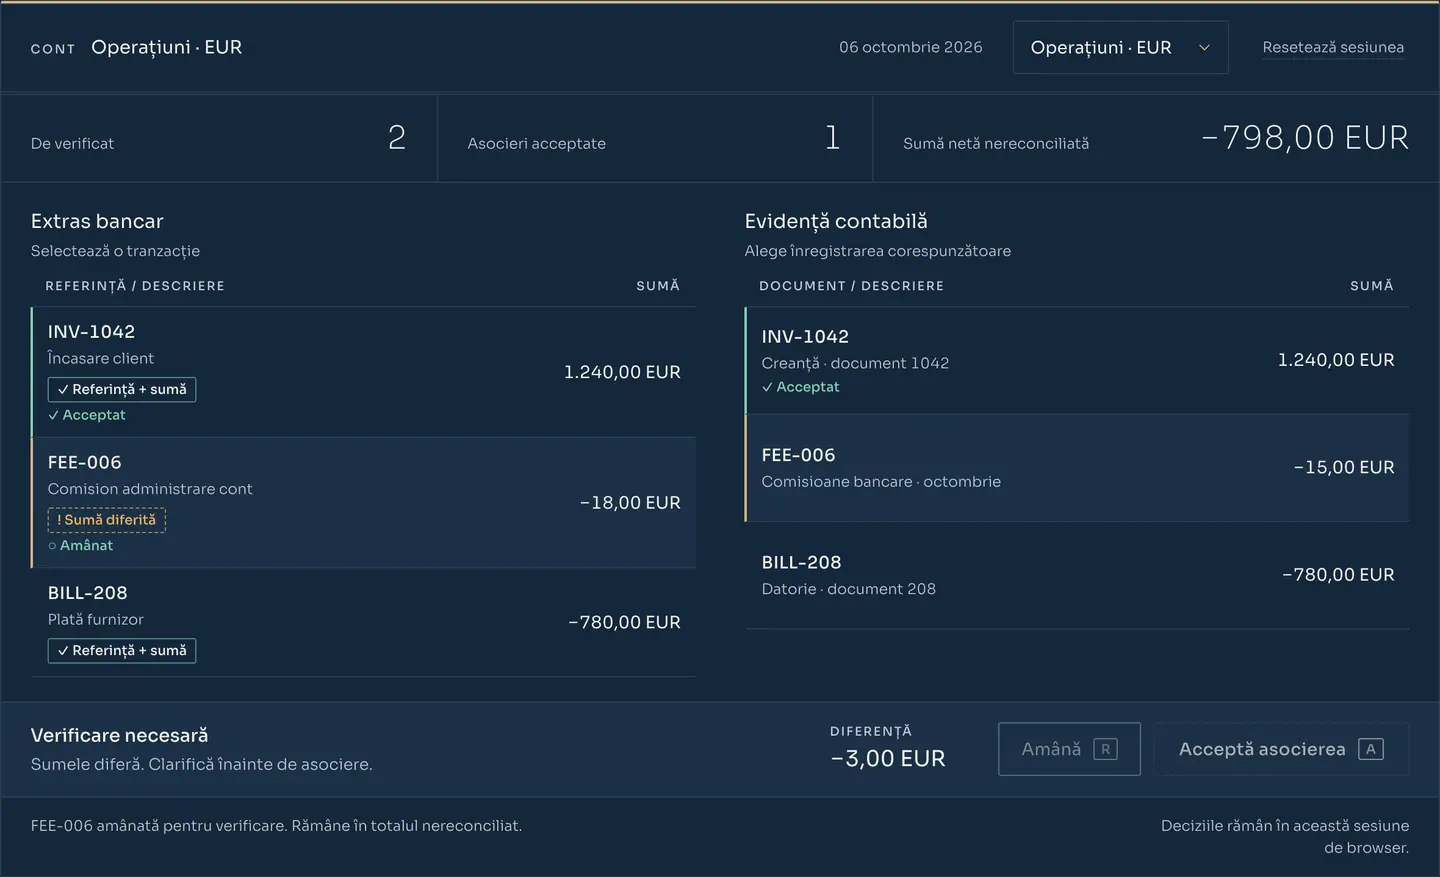The image size is (1440, 877).
Task: Click the Referință / Descriere column header
Action: coord(135,286)
